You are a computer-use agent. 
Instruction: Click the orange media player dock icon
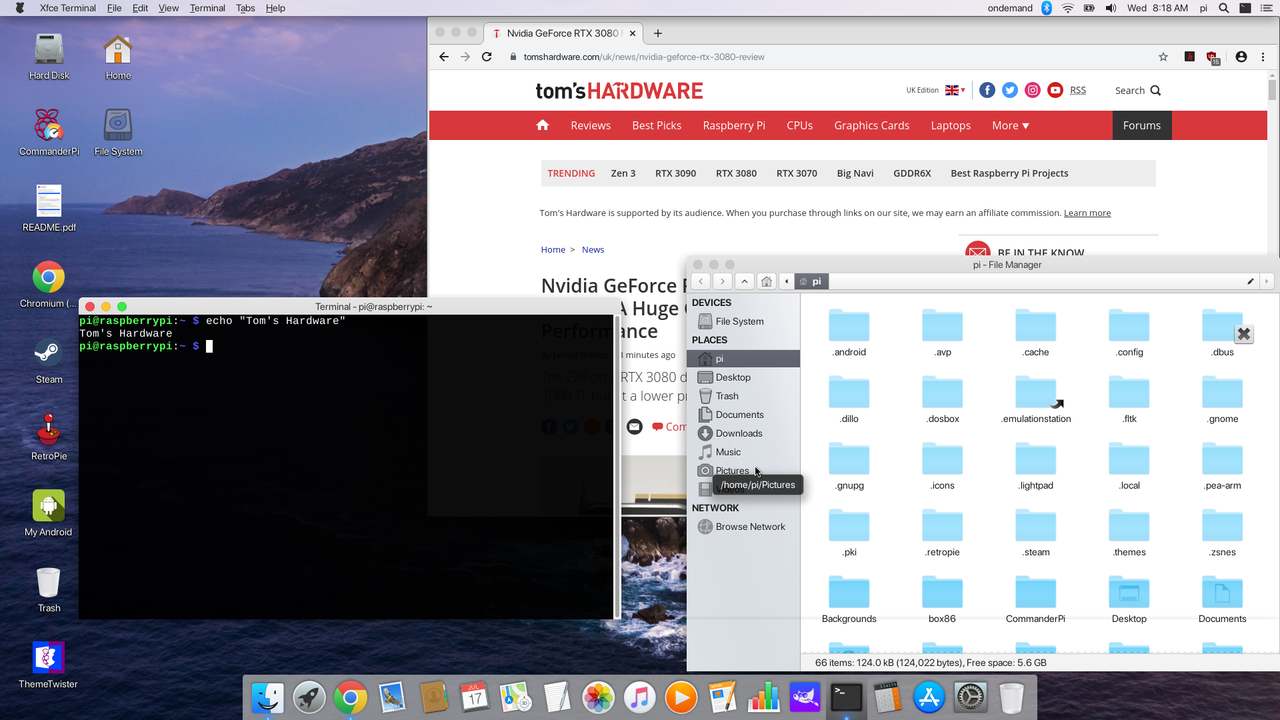click(x=681, y=697)
